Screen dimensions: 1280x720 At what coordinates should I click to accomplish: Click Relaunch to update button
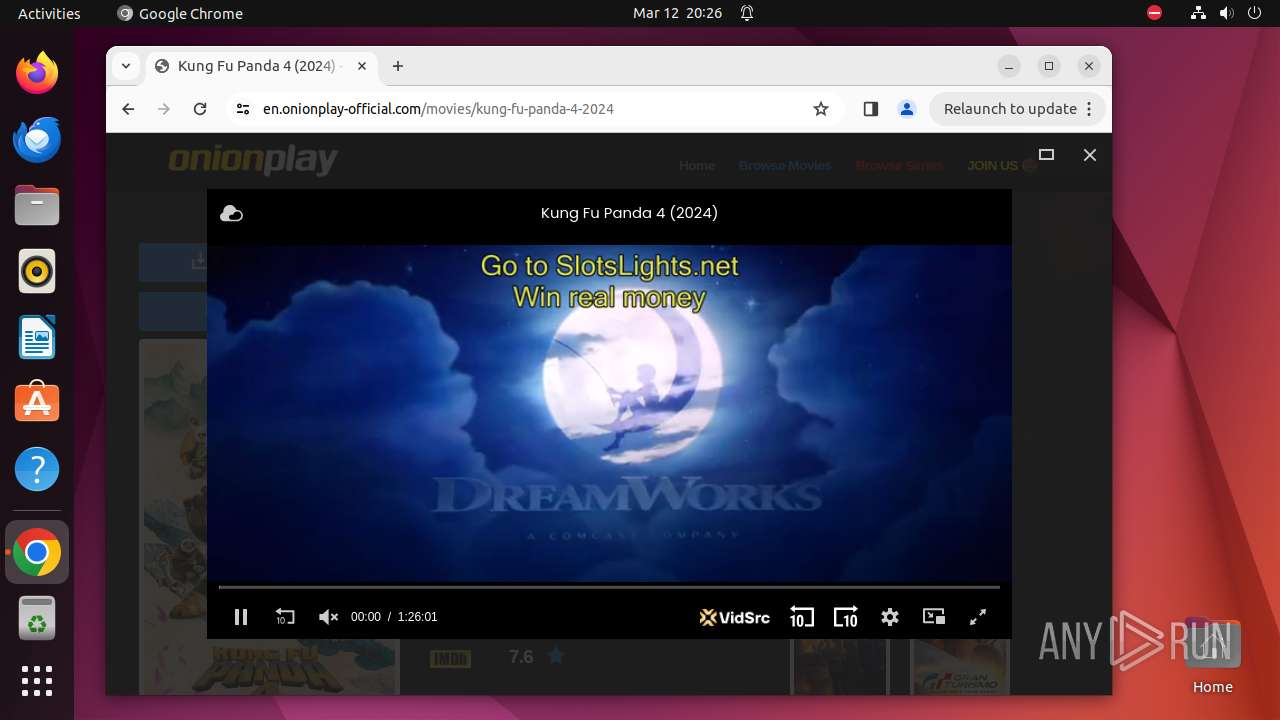(x=1010, y=109)
